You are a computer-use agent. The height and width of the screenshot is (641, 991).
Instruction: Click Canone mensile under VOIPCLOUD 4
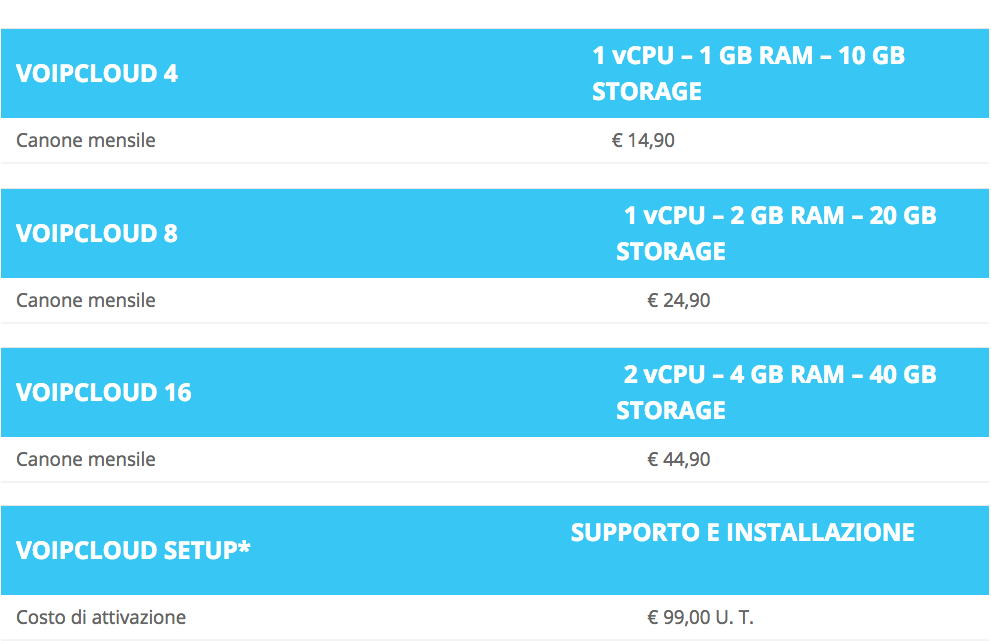point(86,141)
